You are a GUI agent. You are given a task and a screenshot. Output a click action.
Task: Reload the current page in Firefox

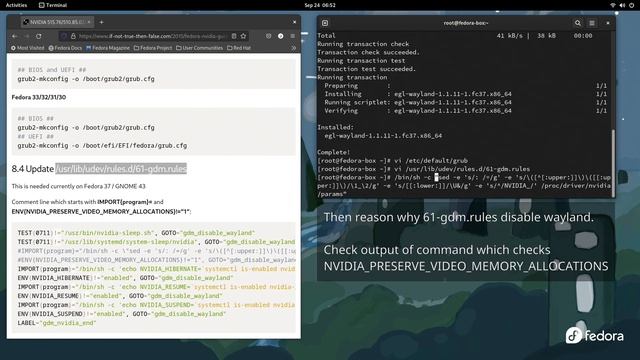point(38,36)
